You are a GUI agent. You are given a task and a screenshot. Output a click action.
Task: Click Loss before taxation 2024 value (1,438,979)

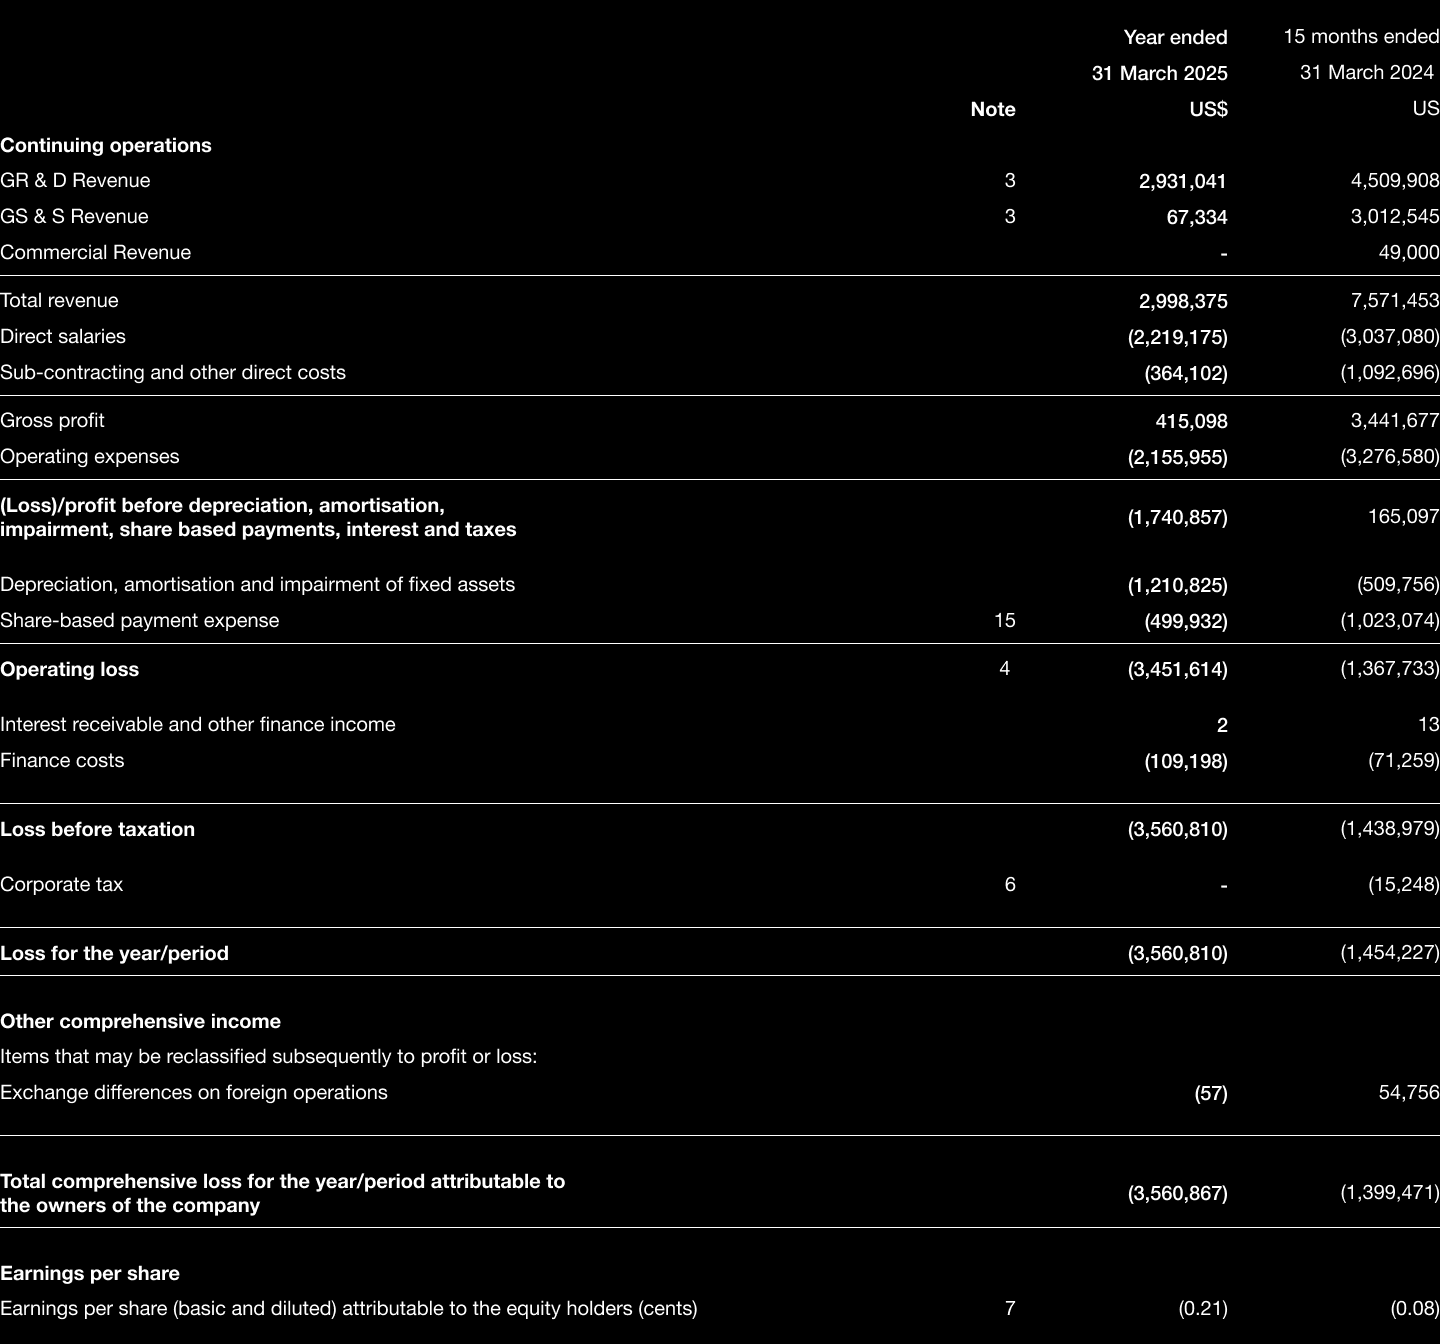click(x=1390, y=829)
